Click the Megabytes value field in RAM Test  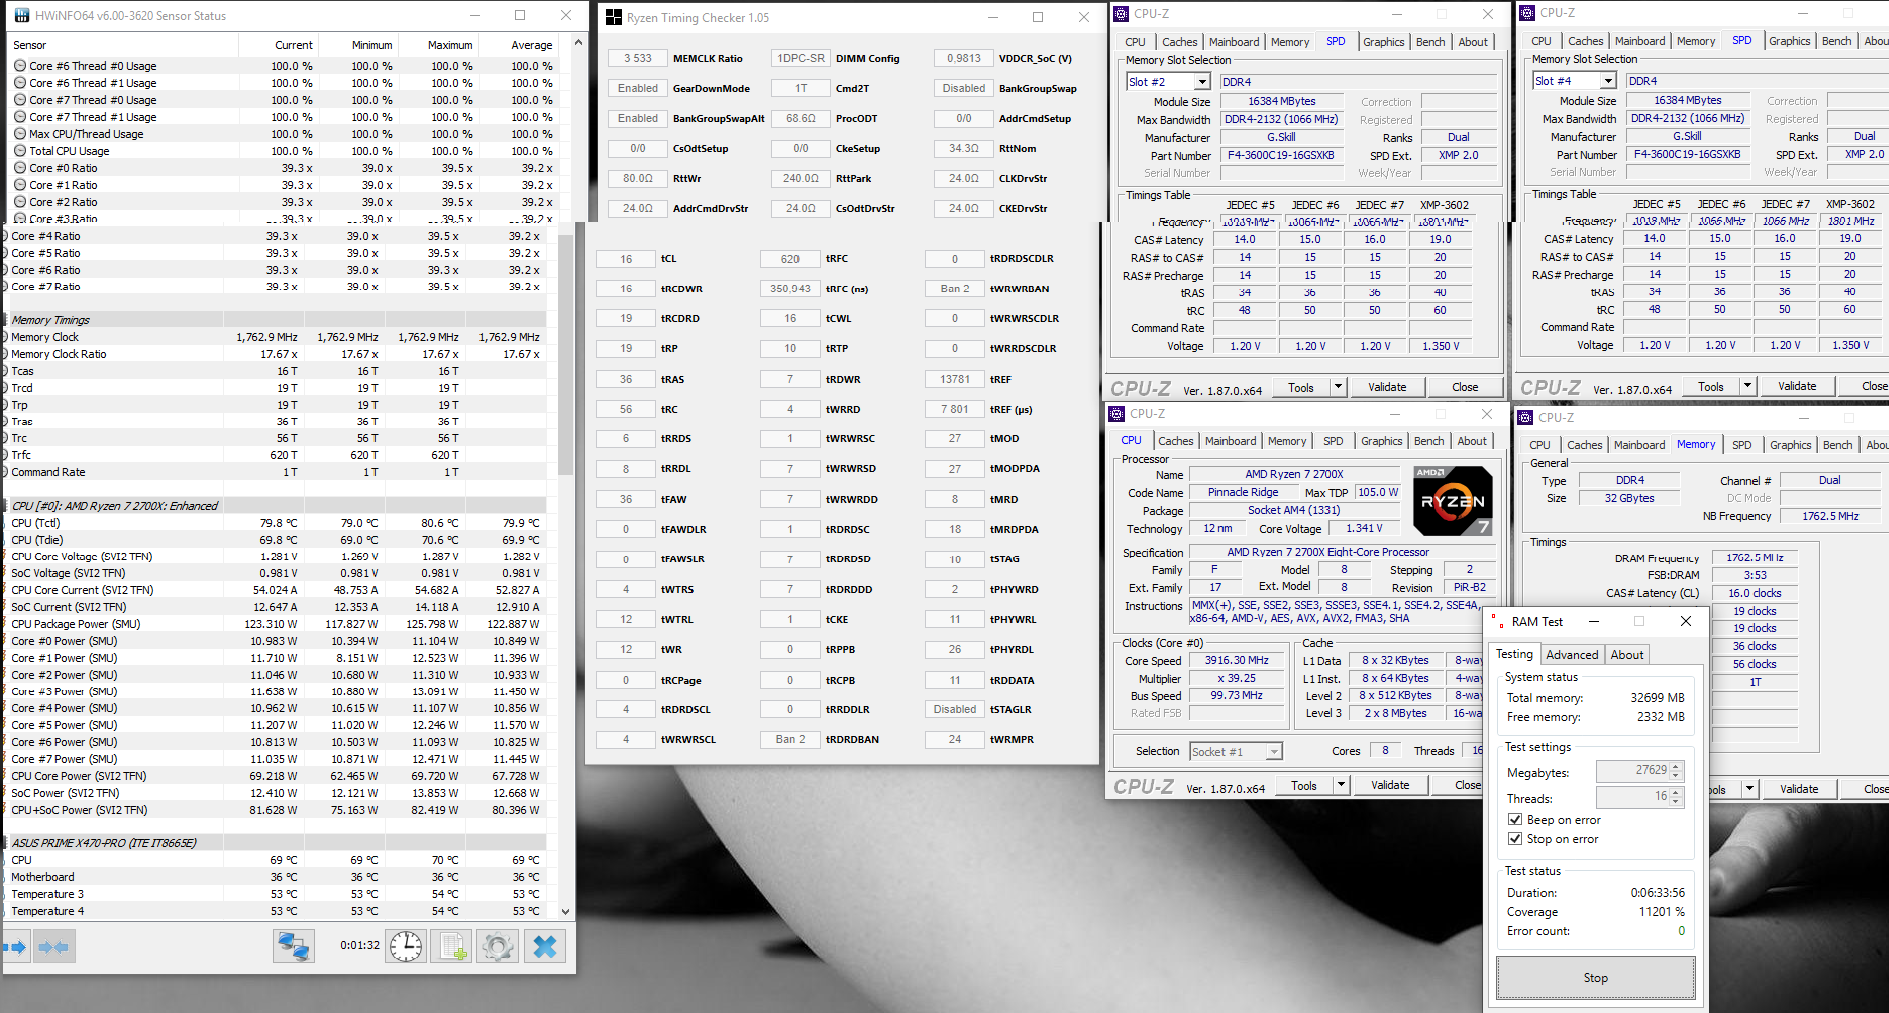tap(1634, 771)
